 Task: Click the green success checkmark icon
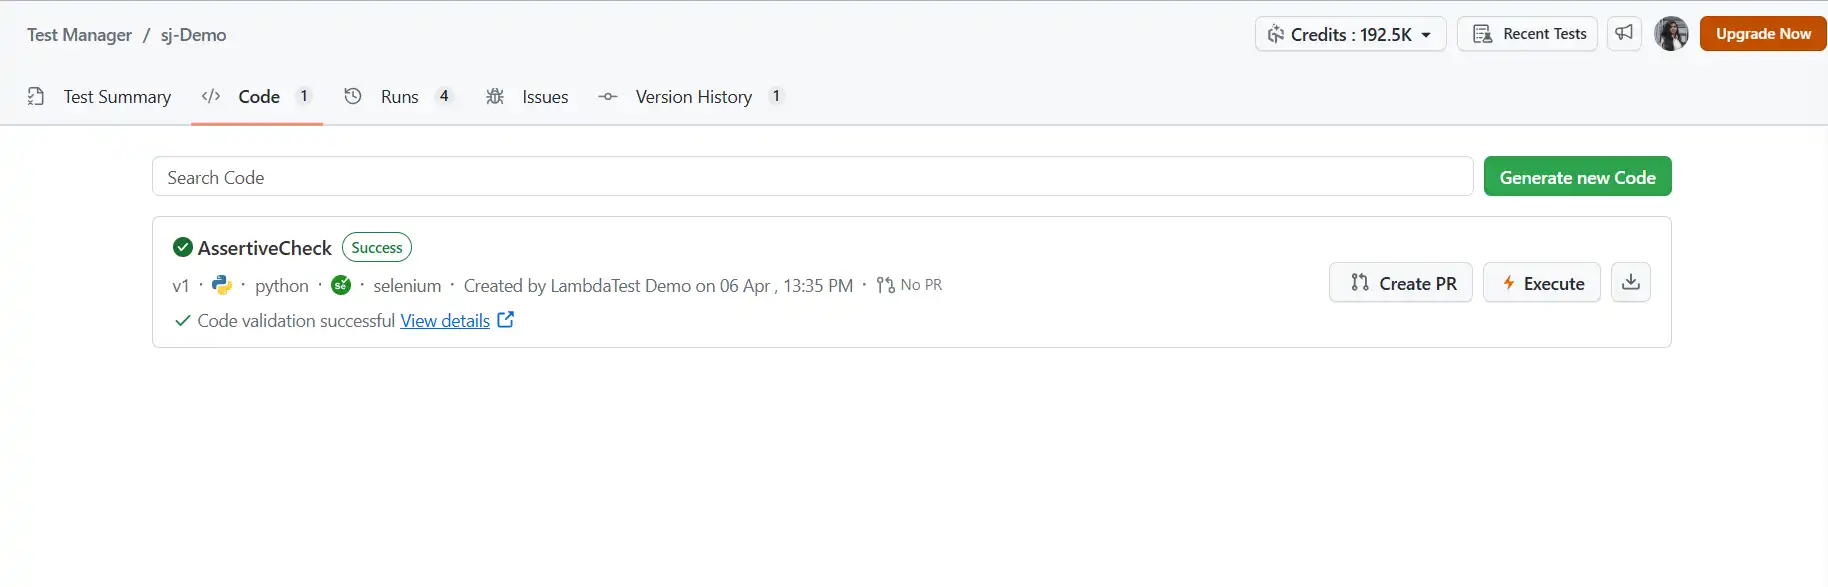pyautogui.click(x=183, y=247)
